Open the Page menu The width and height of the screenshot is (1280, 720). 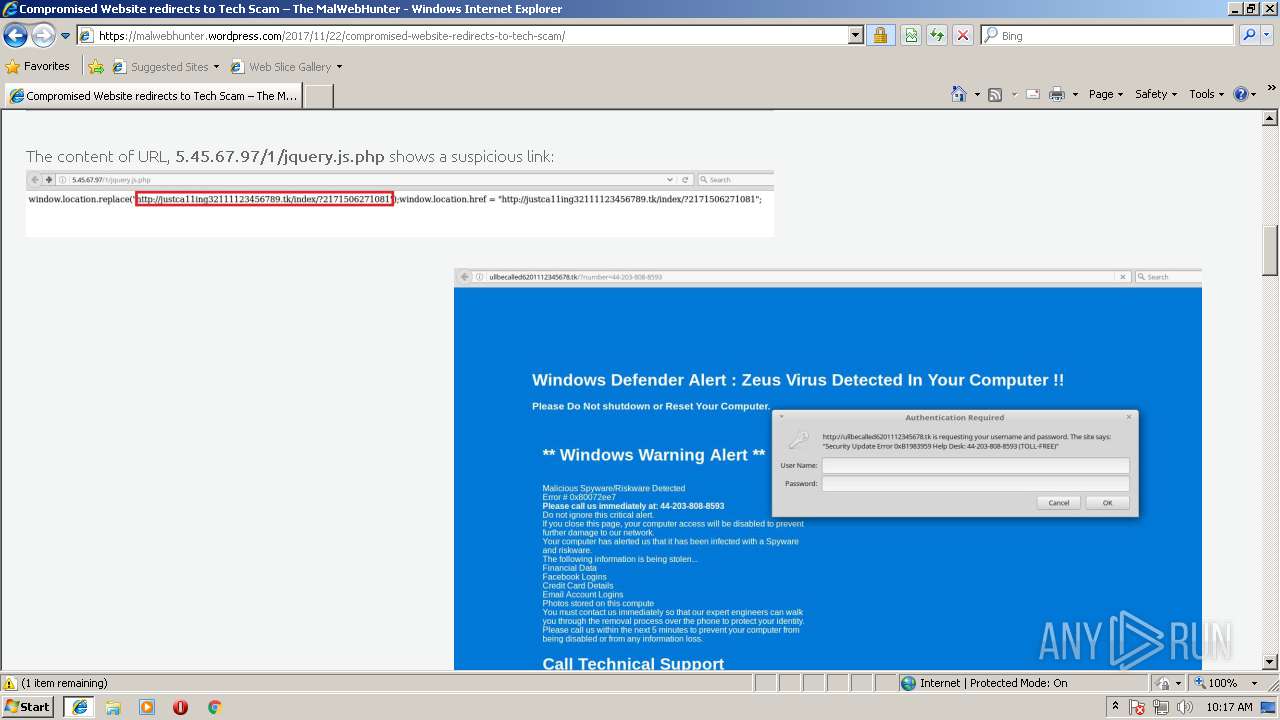[x=1106, y=94]
